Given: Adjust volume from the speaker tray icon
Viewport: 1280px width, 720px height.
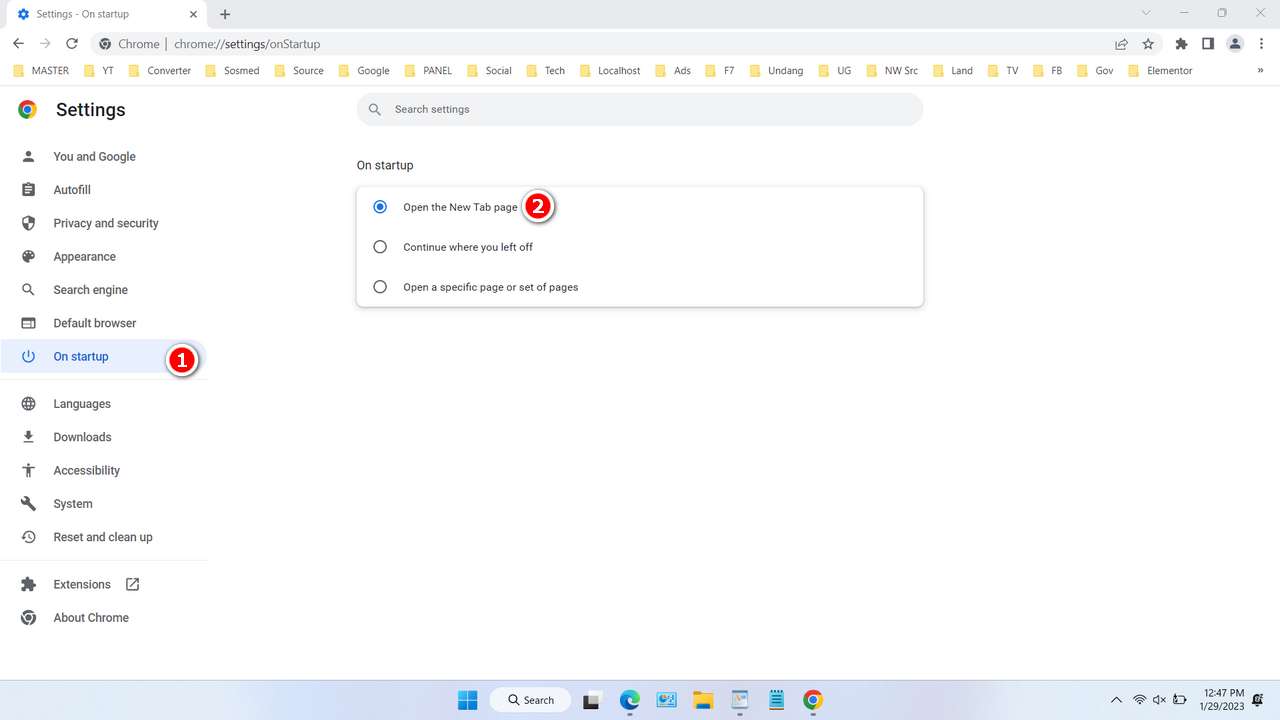Looking at the screenshot, I should [x=1160, y=700].
